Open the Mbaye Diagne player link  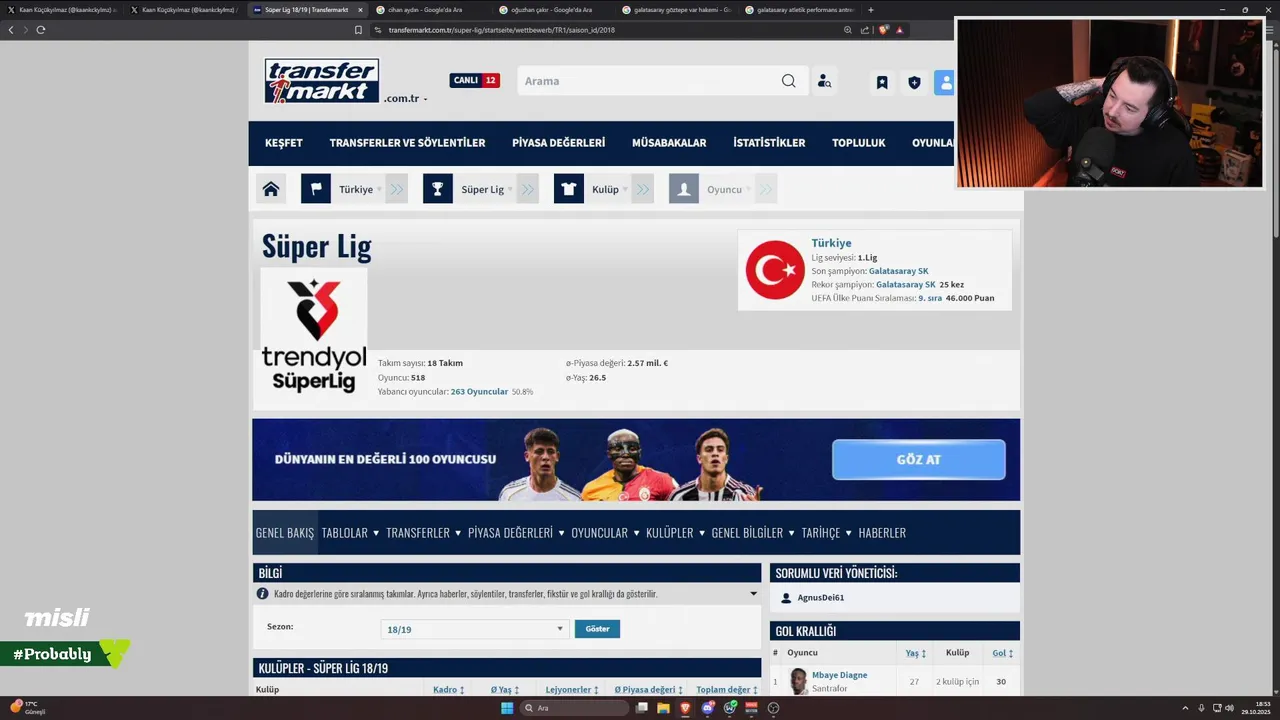pos(839,675)
